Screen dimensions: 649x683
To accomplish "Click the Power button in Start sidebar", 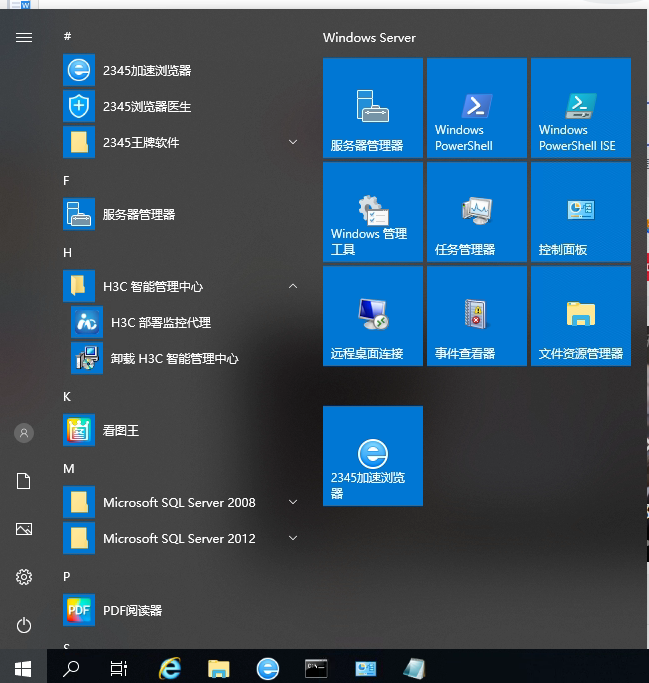I will (x=24, y=625).
